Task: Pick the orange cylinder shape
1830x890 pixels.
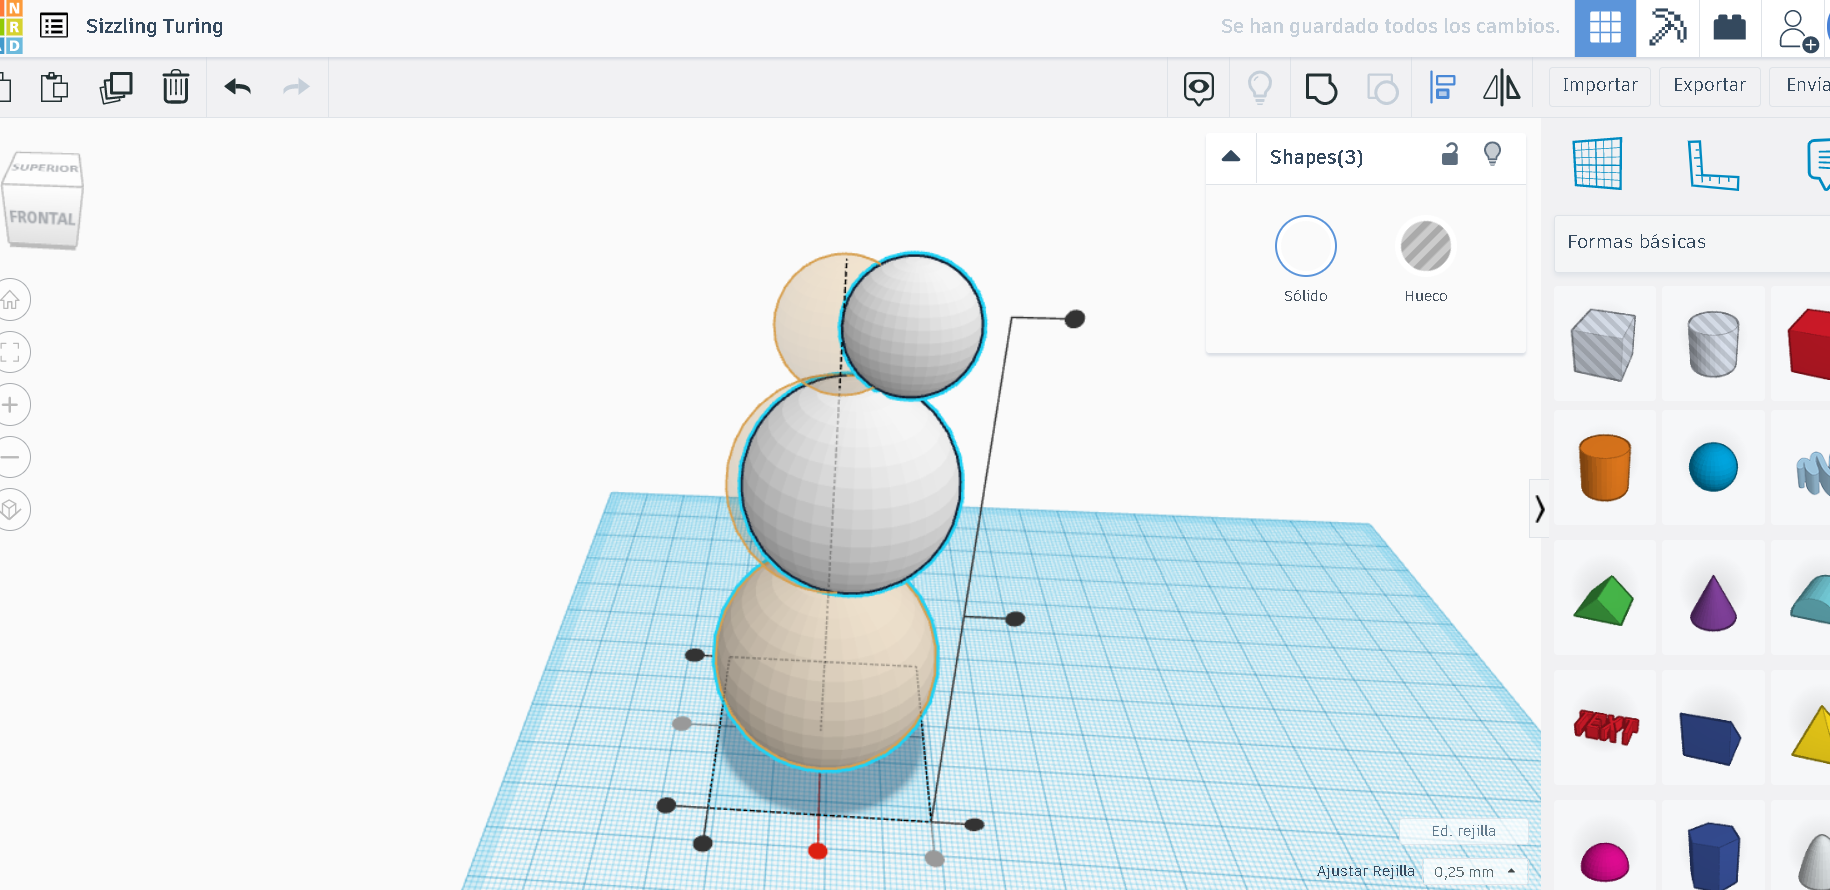Action: coord(1605,467)
